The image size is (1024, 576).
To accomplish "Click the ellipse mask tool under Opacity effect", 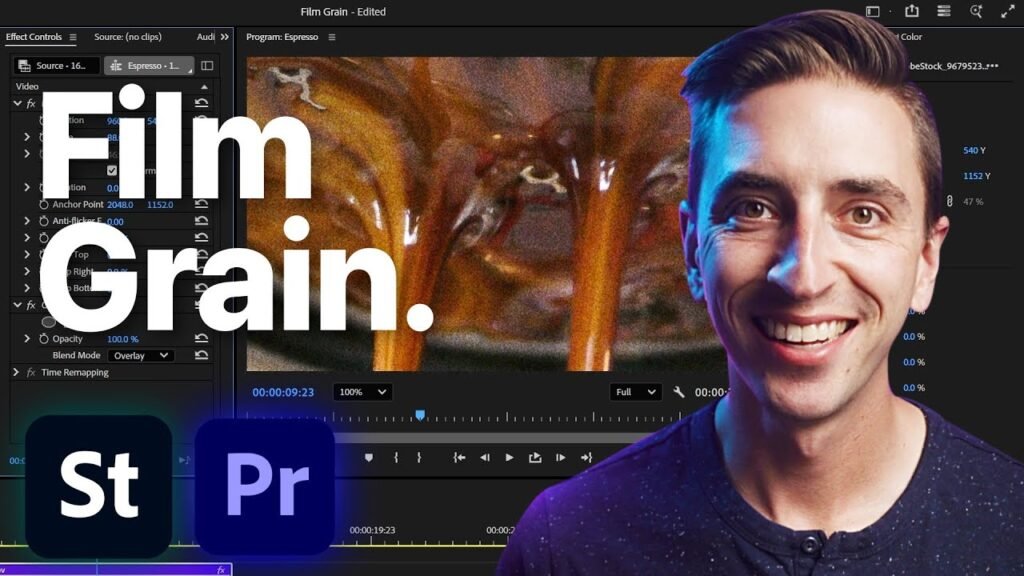I will coord(48,321).
